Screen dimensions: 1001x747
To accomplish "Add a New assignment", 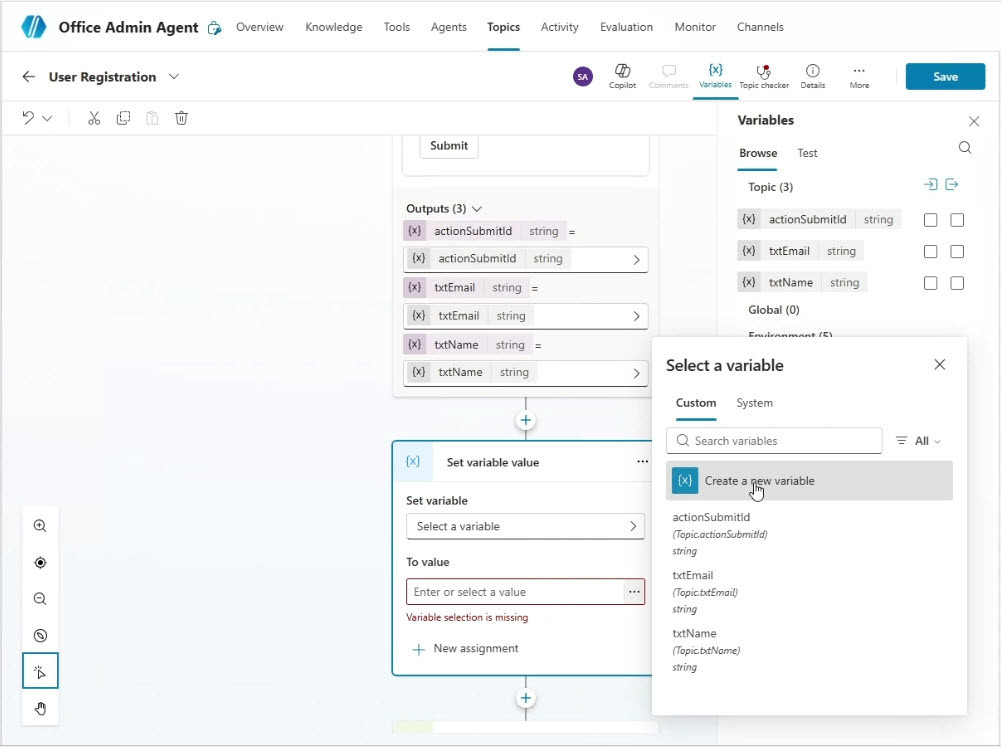I will 465,649.
